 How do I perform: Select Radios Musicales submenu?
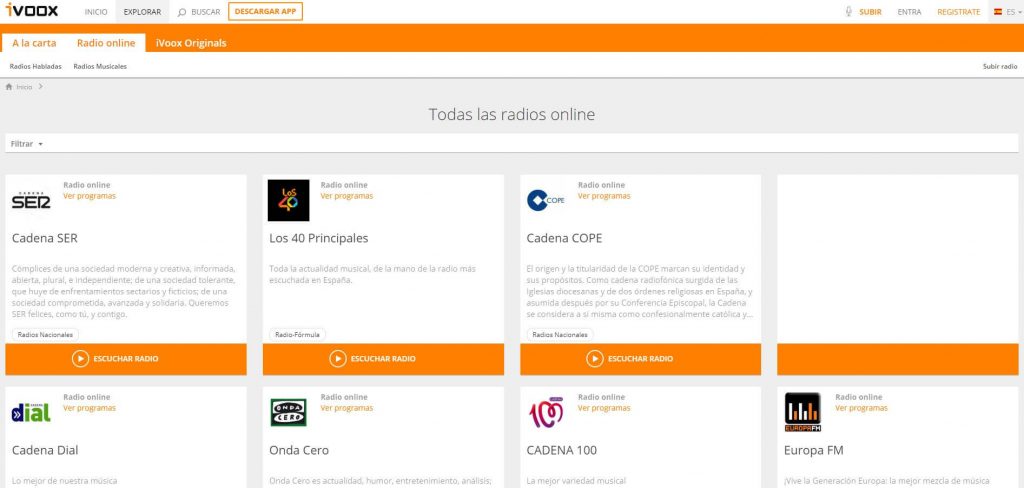coord(100,67)
